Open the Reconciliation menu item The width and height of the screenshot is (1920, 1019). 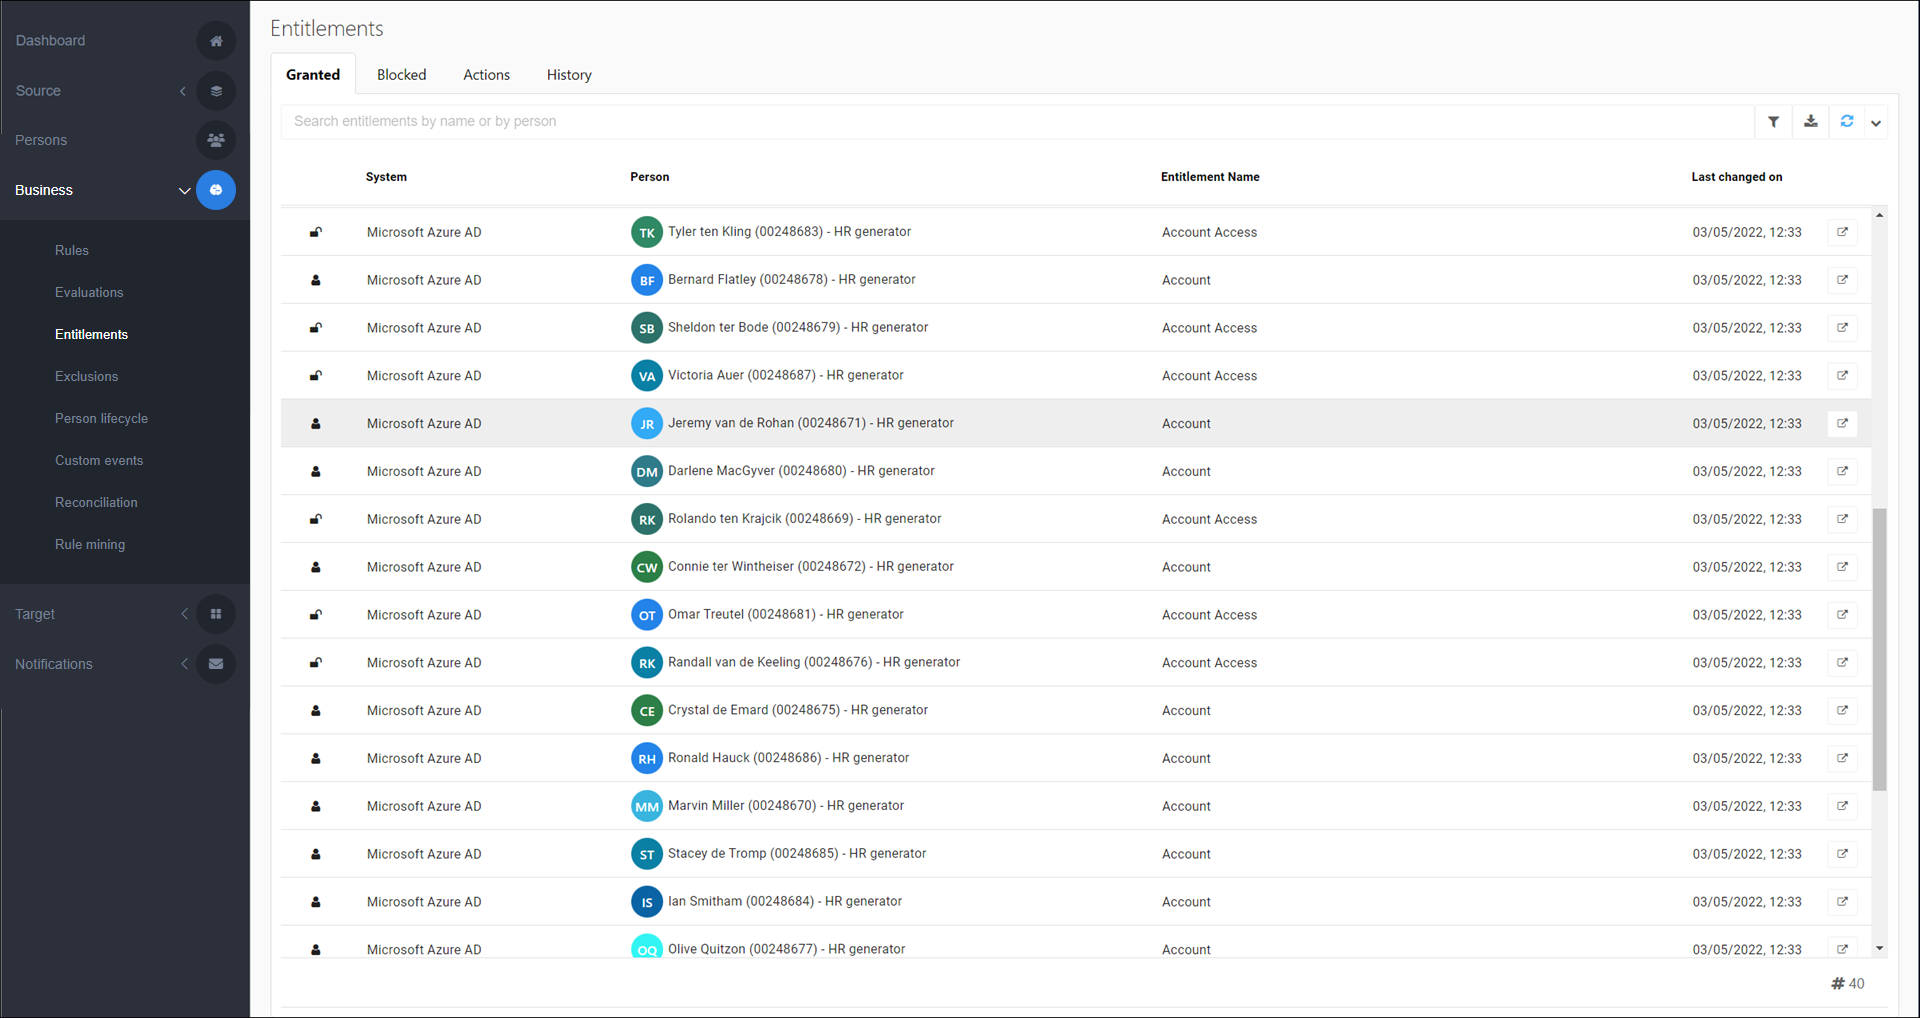[x=96, y=503]
